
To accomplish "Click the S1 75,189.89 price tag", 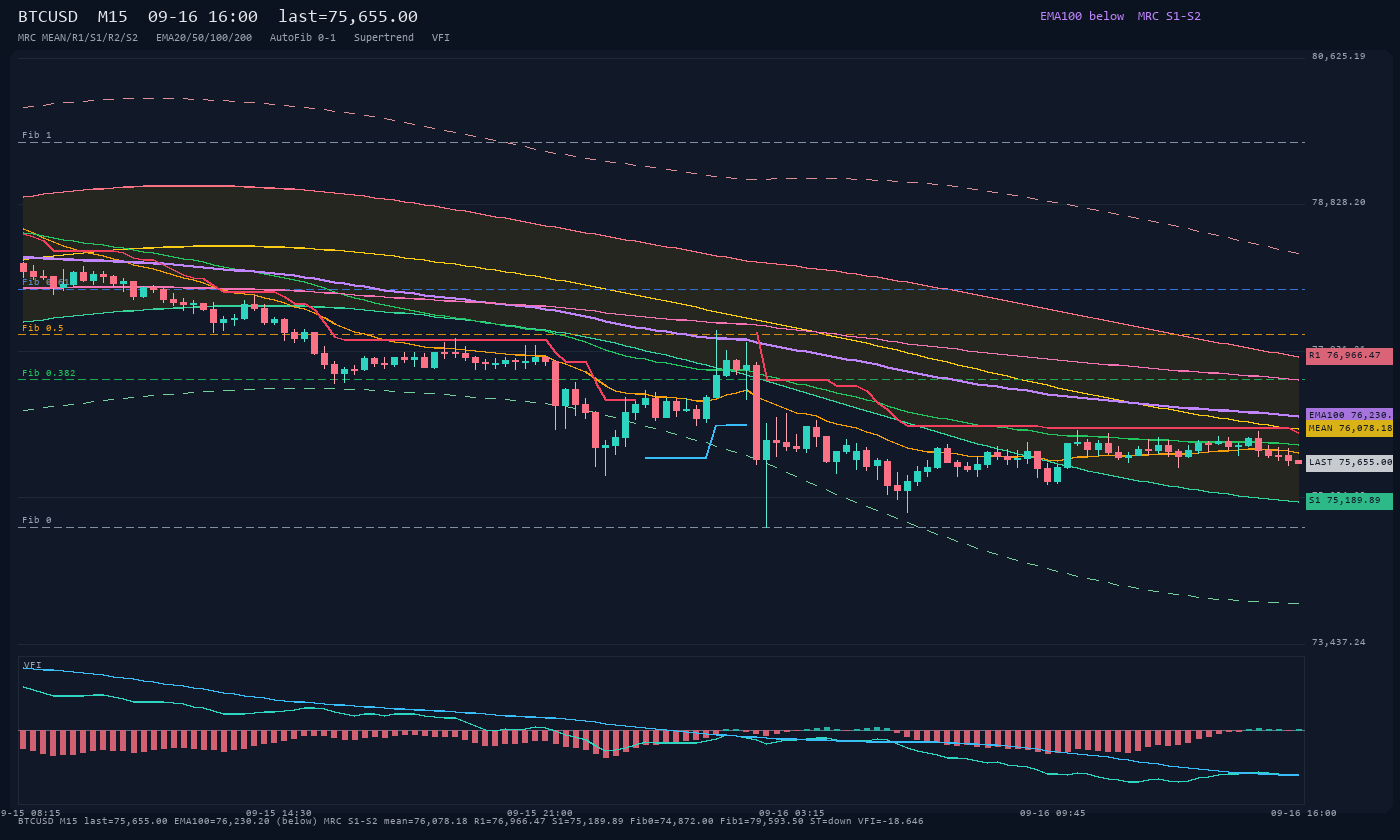I will tap(1349, 501).
